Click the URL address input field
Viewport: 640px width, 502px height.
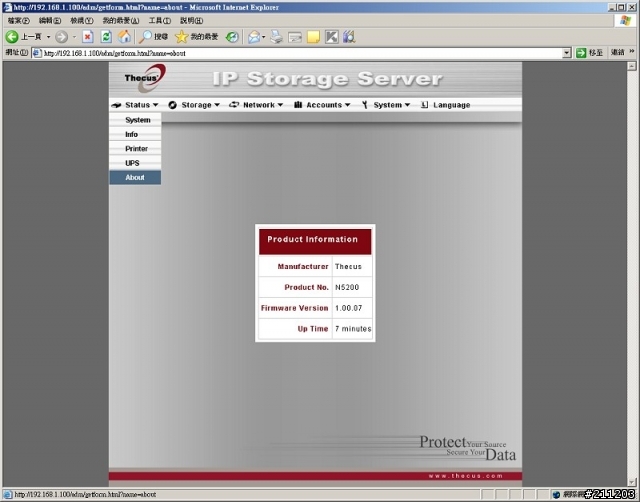[302, 53]
